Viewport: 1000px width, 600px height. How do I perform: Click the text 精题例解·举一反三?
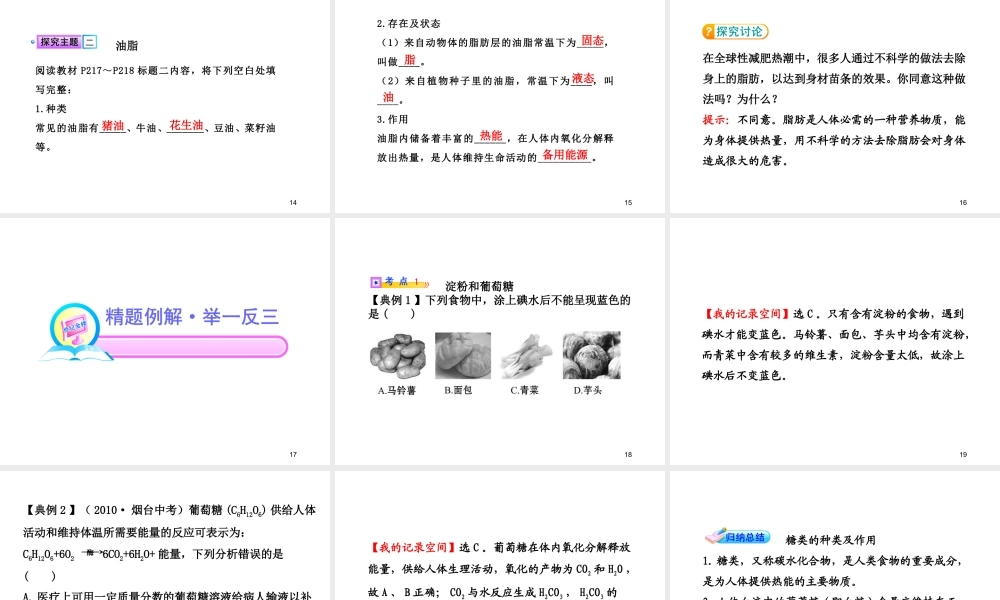click(x=192, y=316)
